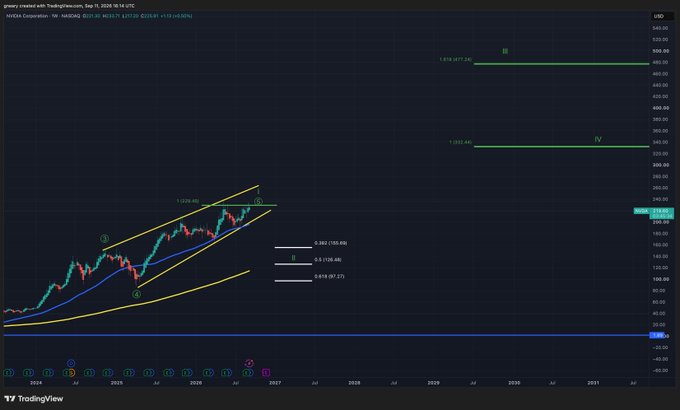680x410 pixels.
Task: Select the blue circle event marker above Jul 2024
Action: tap(71, 363)
